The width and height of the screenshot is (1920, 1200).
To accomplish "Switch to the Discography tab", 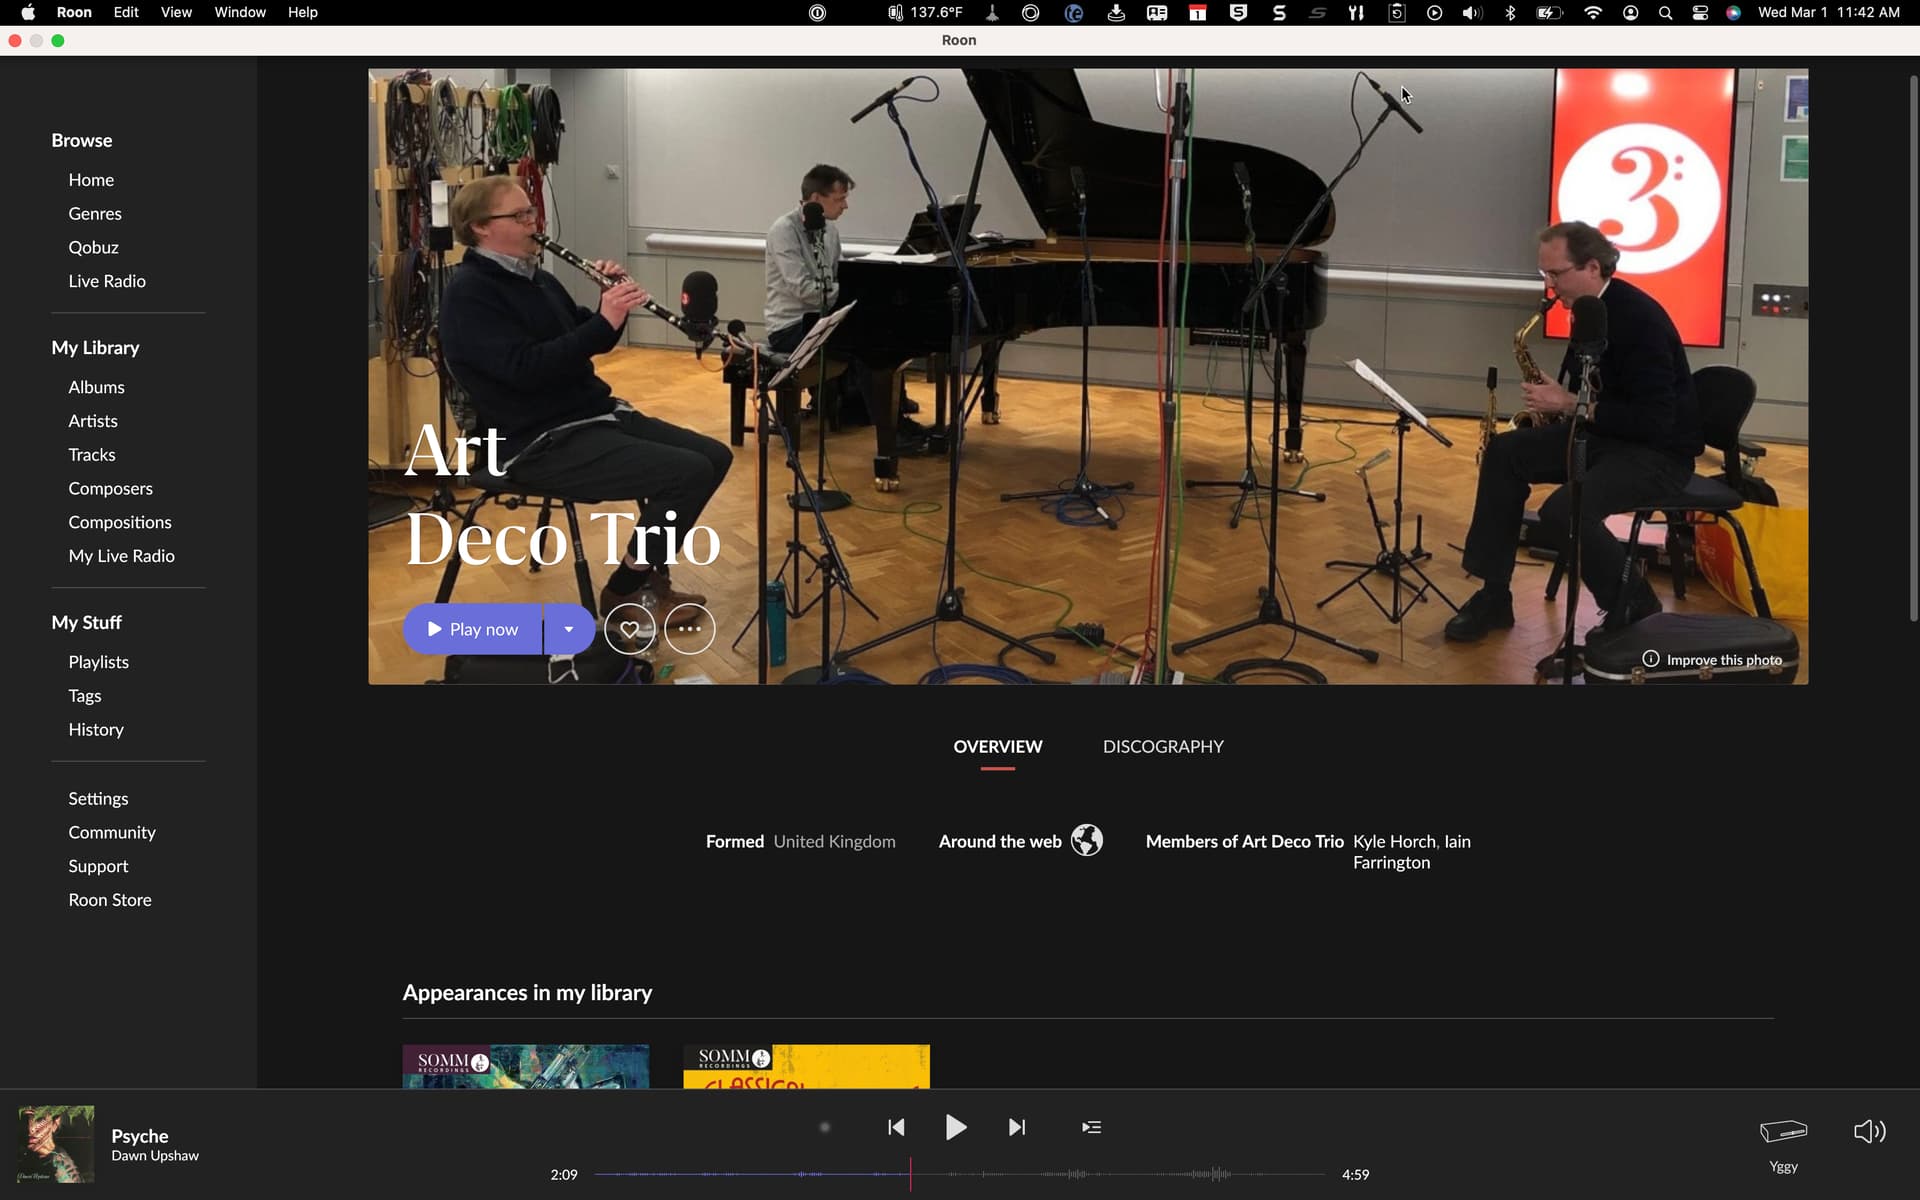I will click(x=1162, y=747).
